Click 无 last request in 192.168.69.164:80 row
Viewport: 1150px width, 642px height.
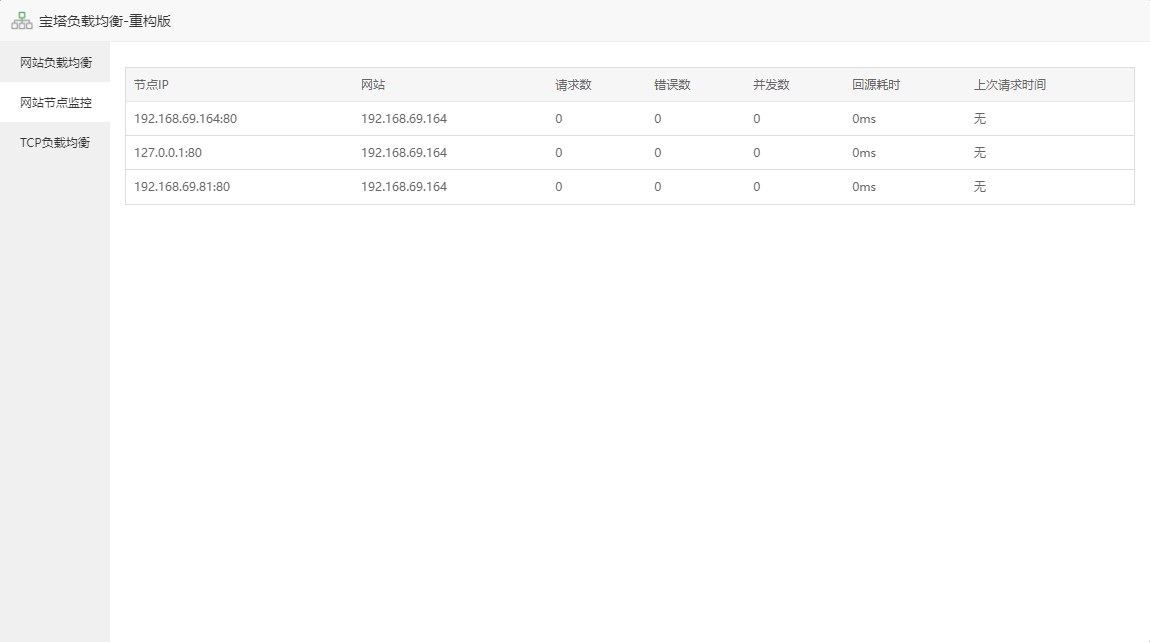tap(979, 119)
